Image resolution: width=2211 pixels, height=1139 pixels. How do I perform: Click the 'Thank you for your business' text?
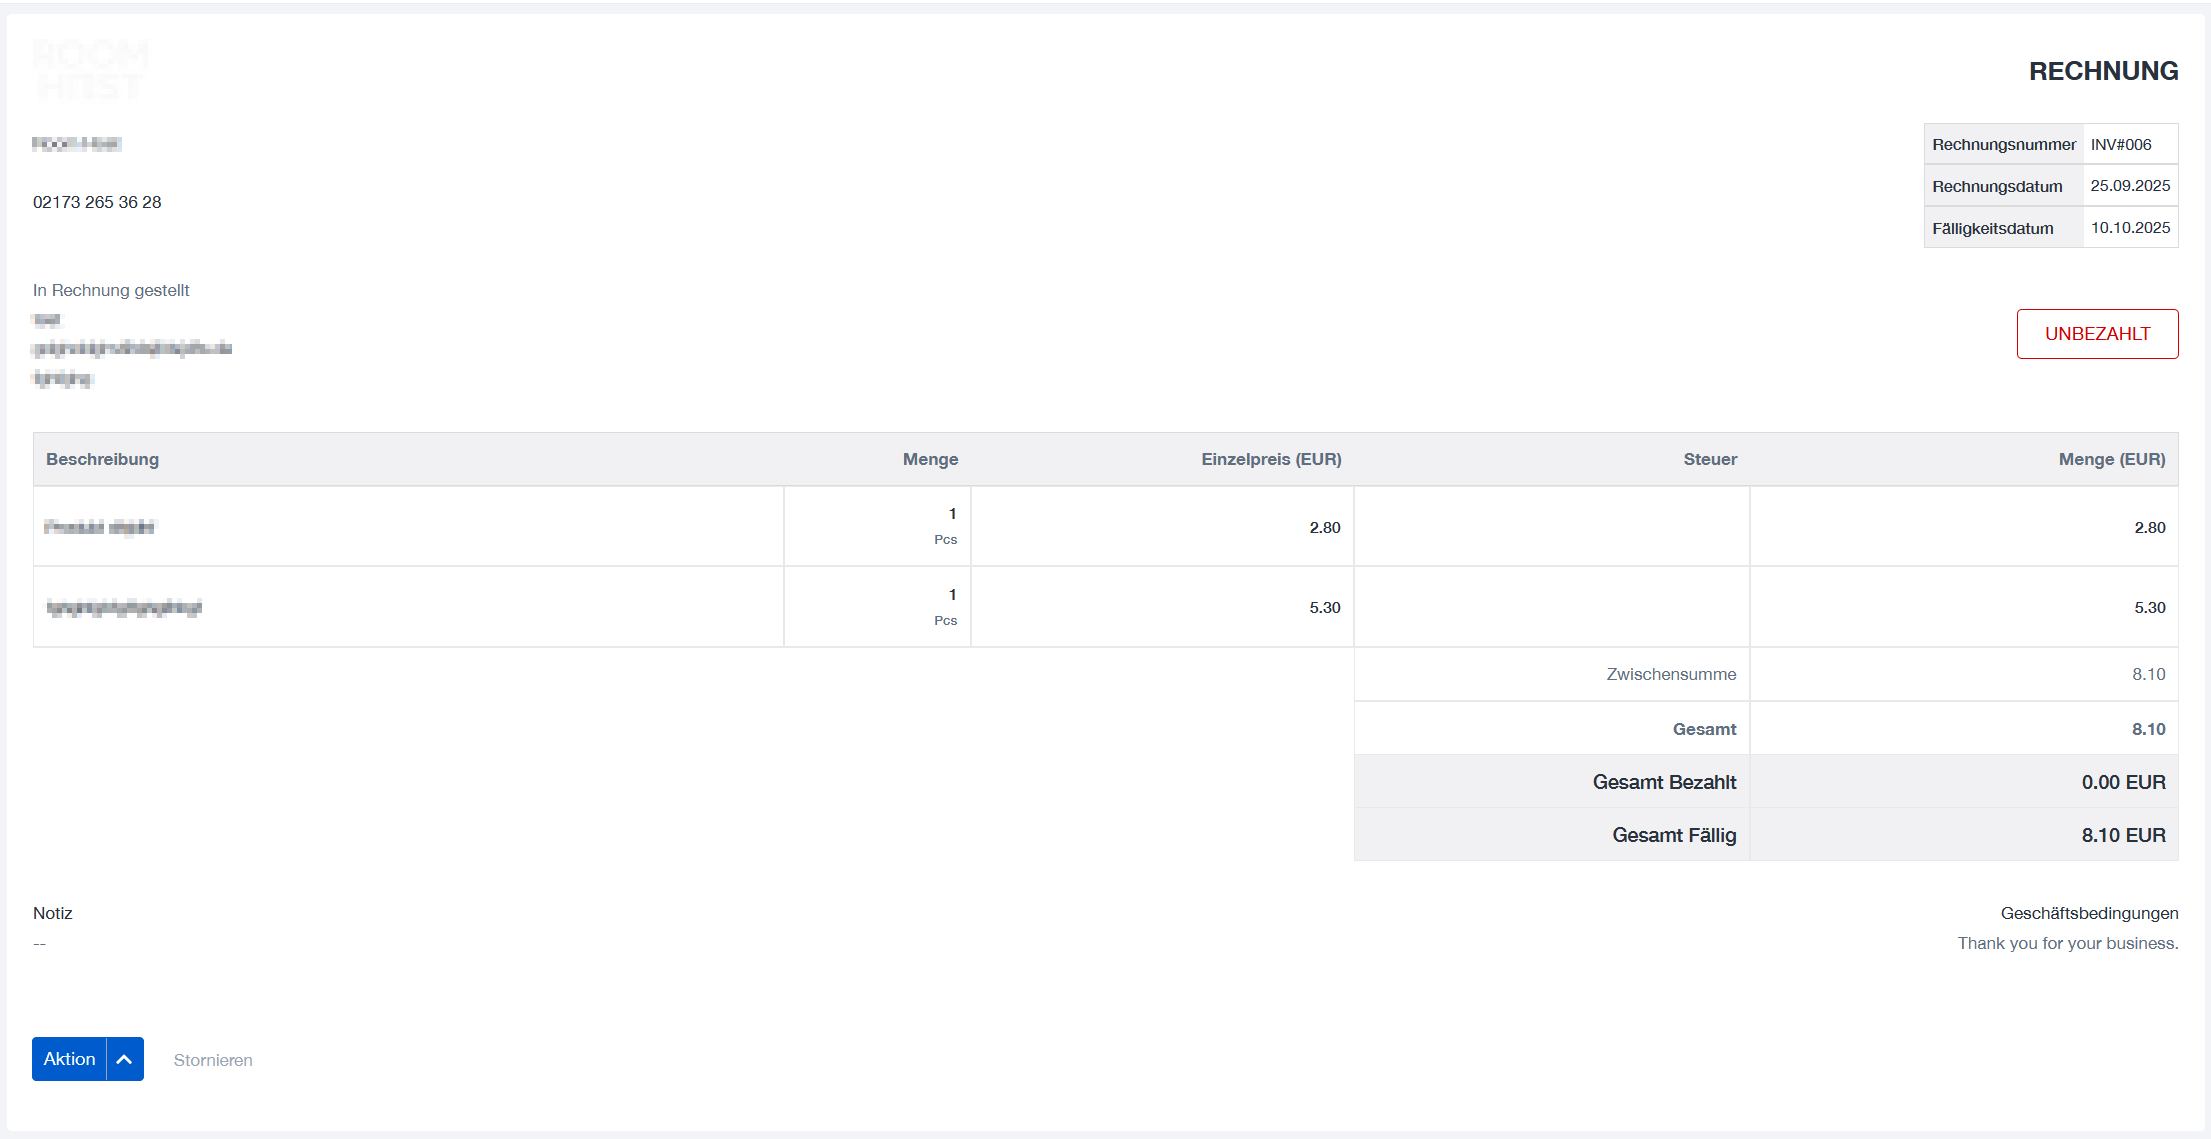(x=2067, y=944)
